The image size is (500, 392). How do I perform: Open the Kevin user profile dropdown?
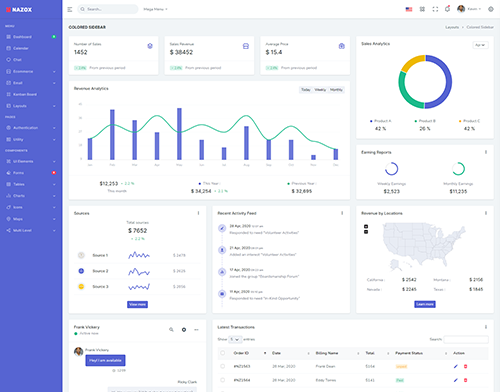469,9
